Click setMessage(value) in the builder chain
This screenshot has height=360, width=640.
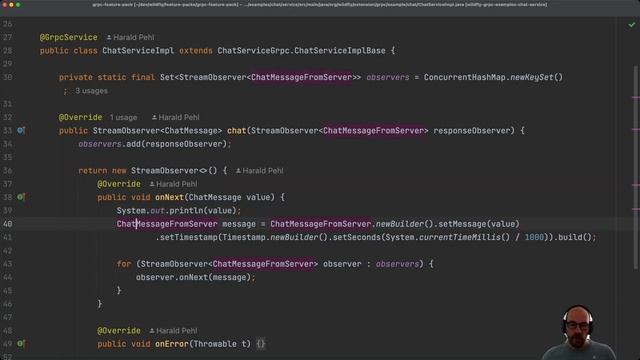pos(479,224)
